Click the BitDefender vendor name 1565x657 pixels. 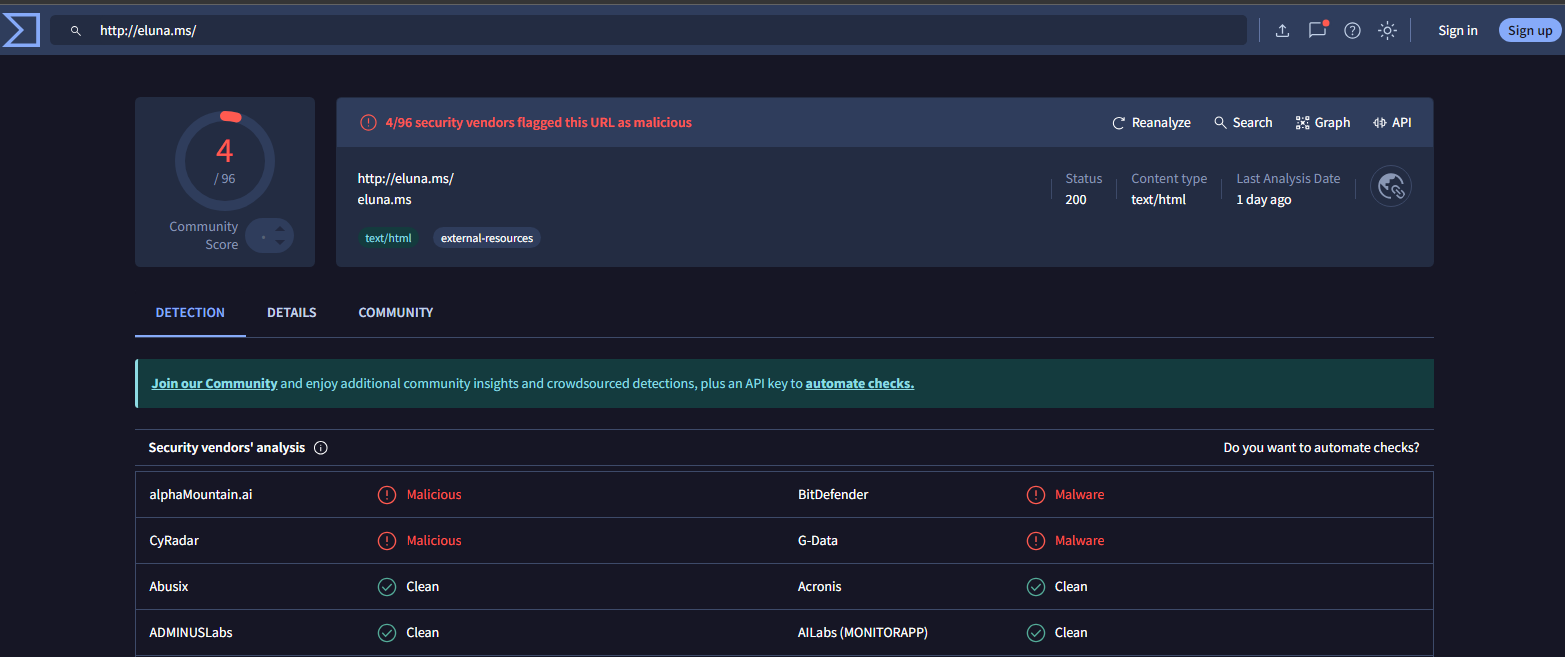tap(833, 495)
